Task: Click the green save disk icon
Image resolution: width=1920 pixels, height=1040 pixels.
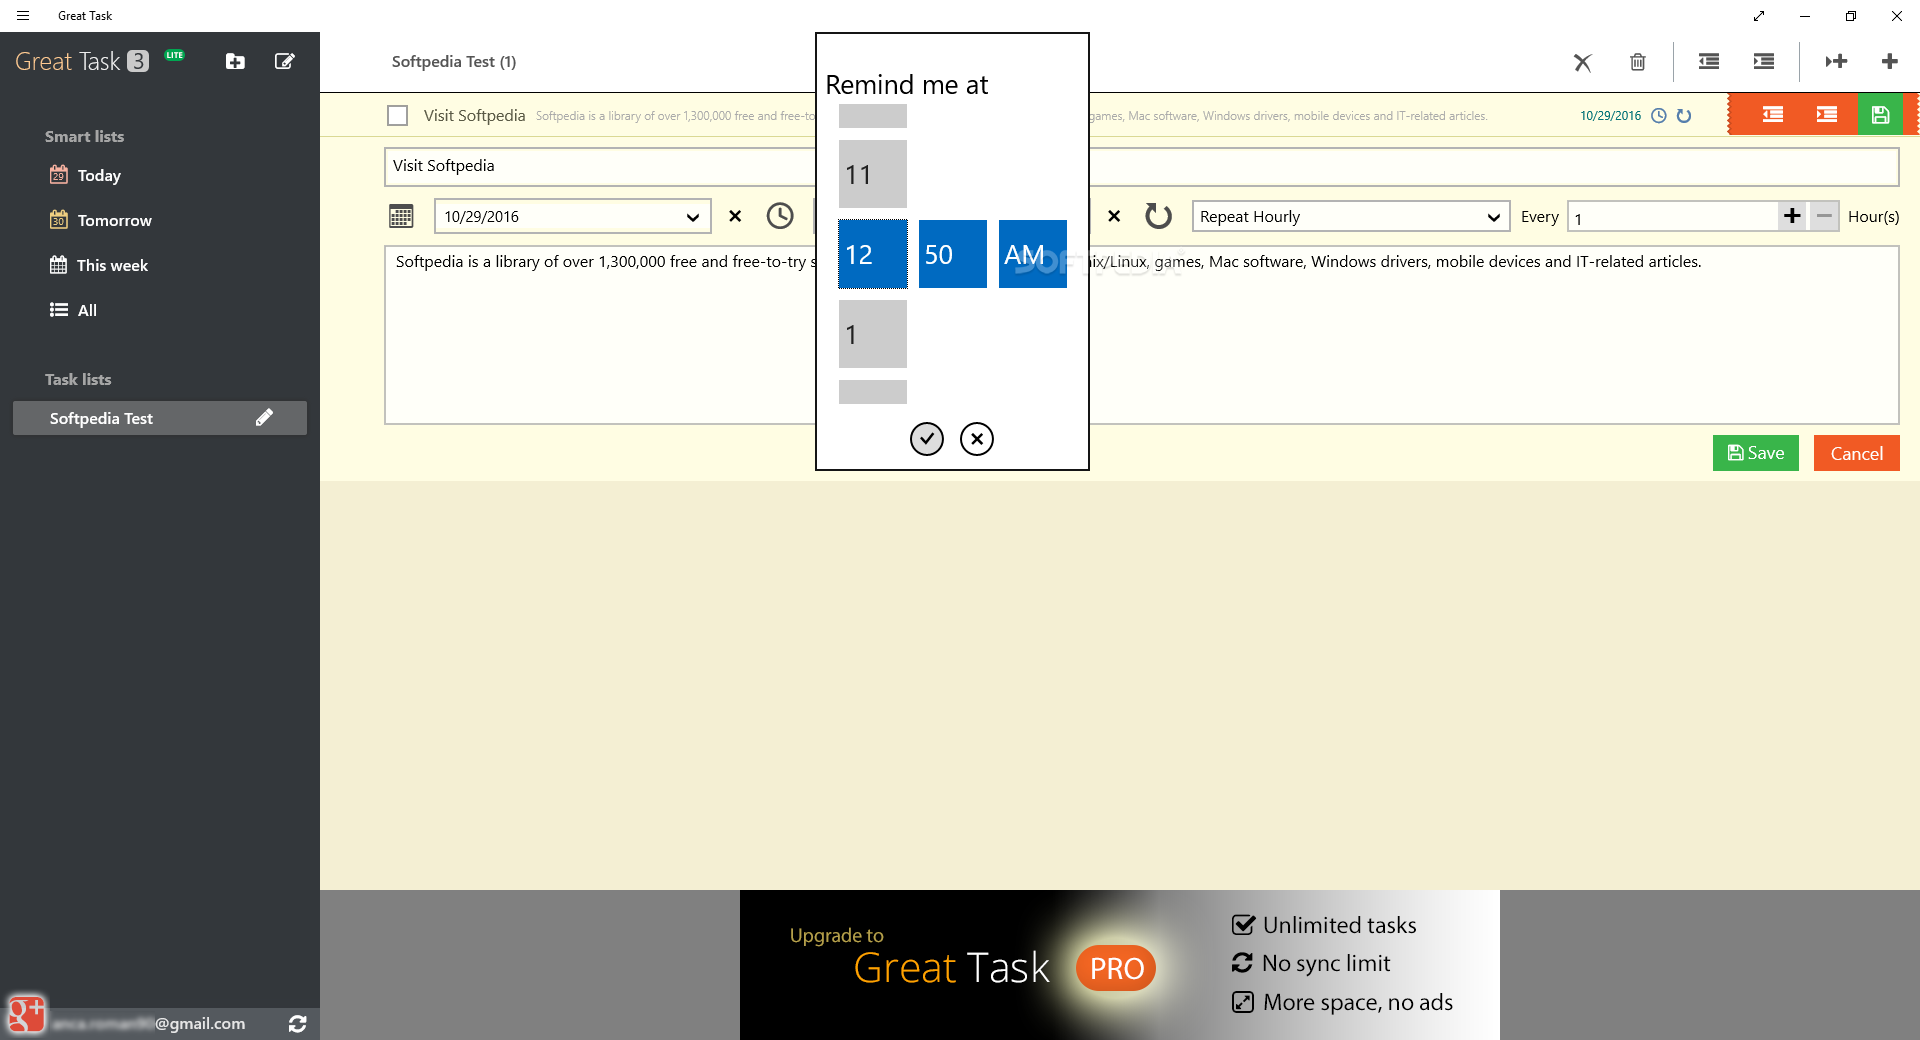Action: pyautogui.click(x=1881, y=115)
